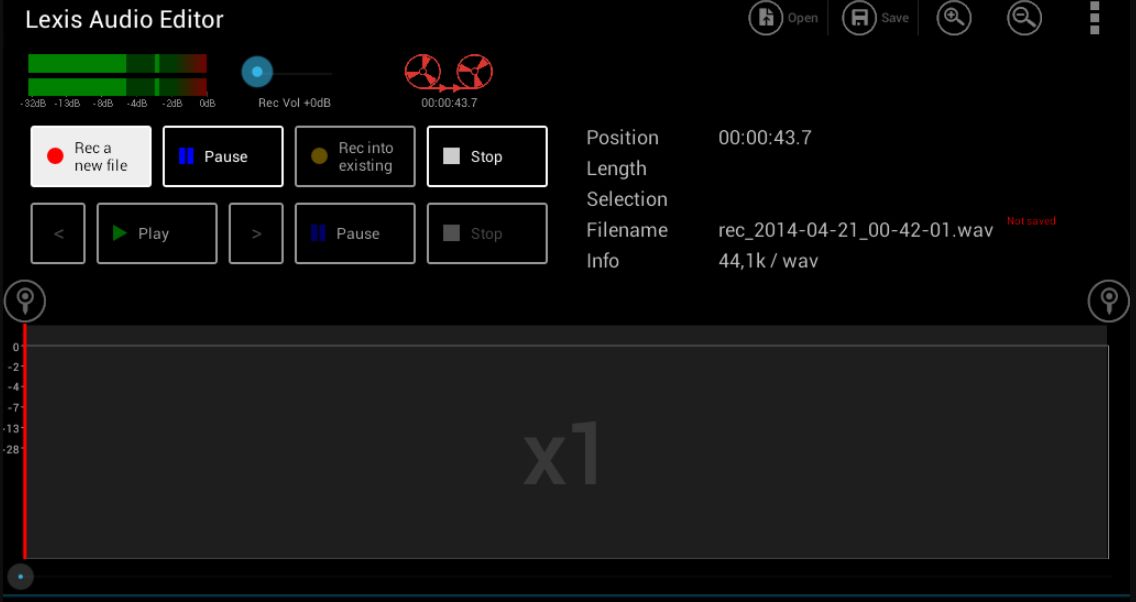Click the Rec Vol +0dB label
This screenshot has width=1136, height=602.
[x=294, y=103]
